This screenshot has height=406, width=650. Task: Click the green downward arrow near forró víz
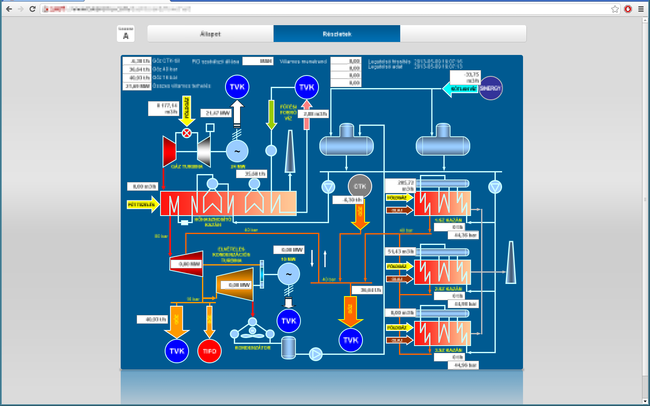pyautogui.click(x=271, y=114)
